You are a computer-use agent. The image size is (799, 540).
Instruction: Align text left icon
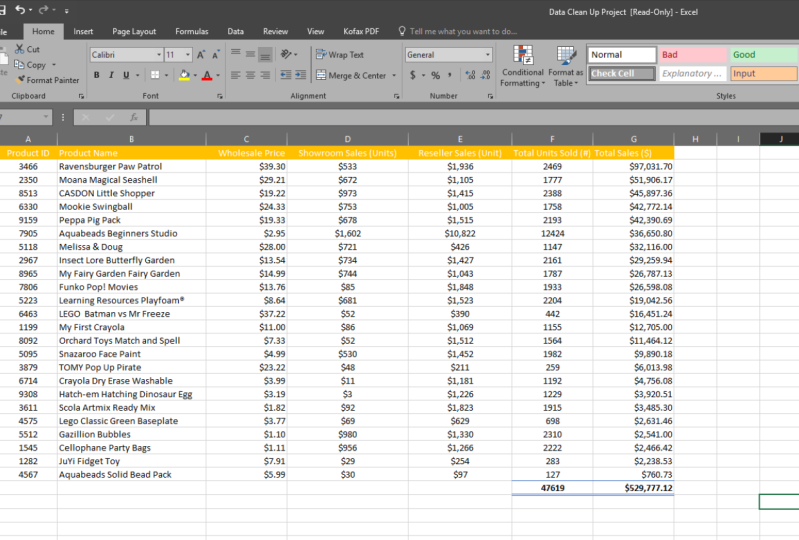[235, 75]
